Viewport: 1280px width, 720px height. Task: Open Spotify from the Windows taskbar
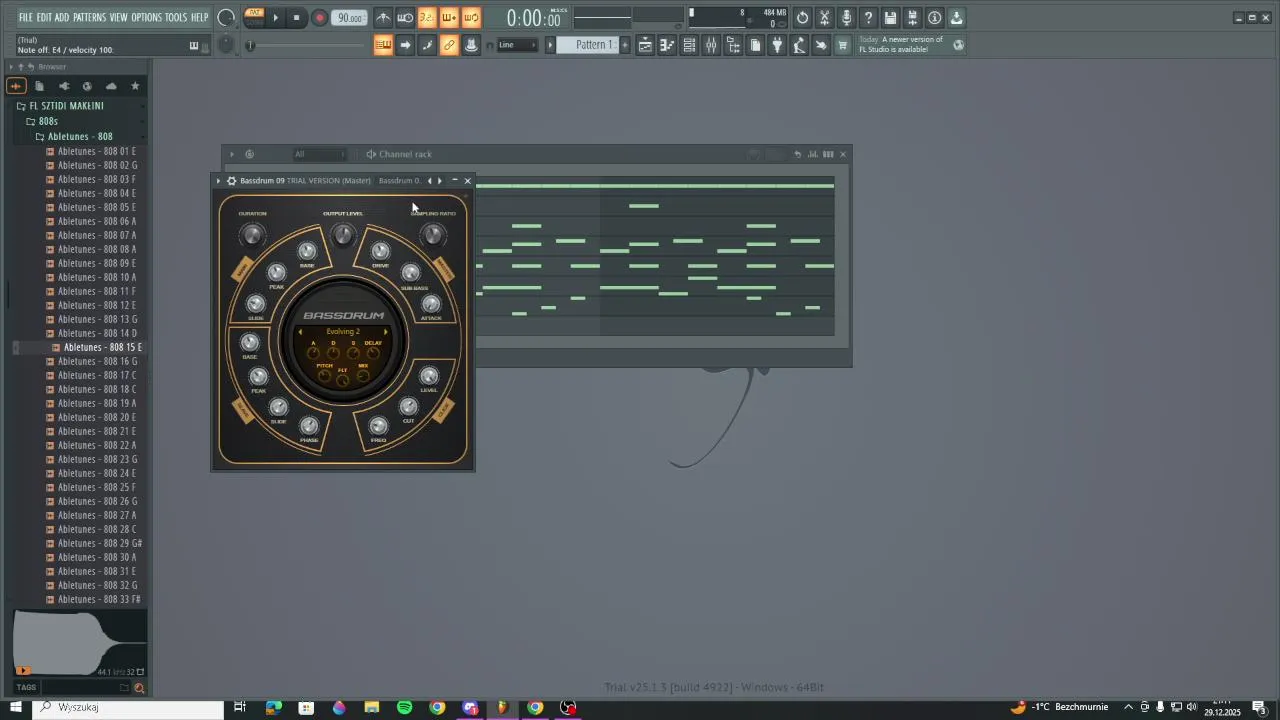405,707
